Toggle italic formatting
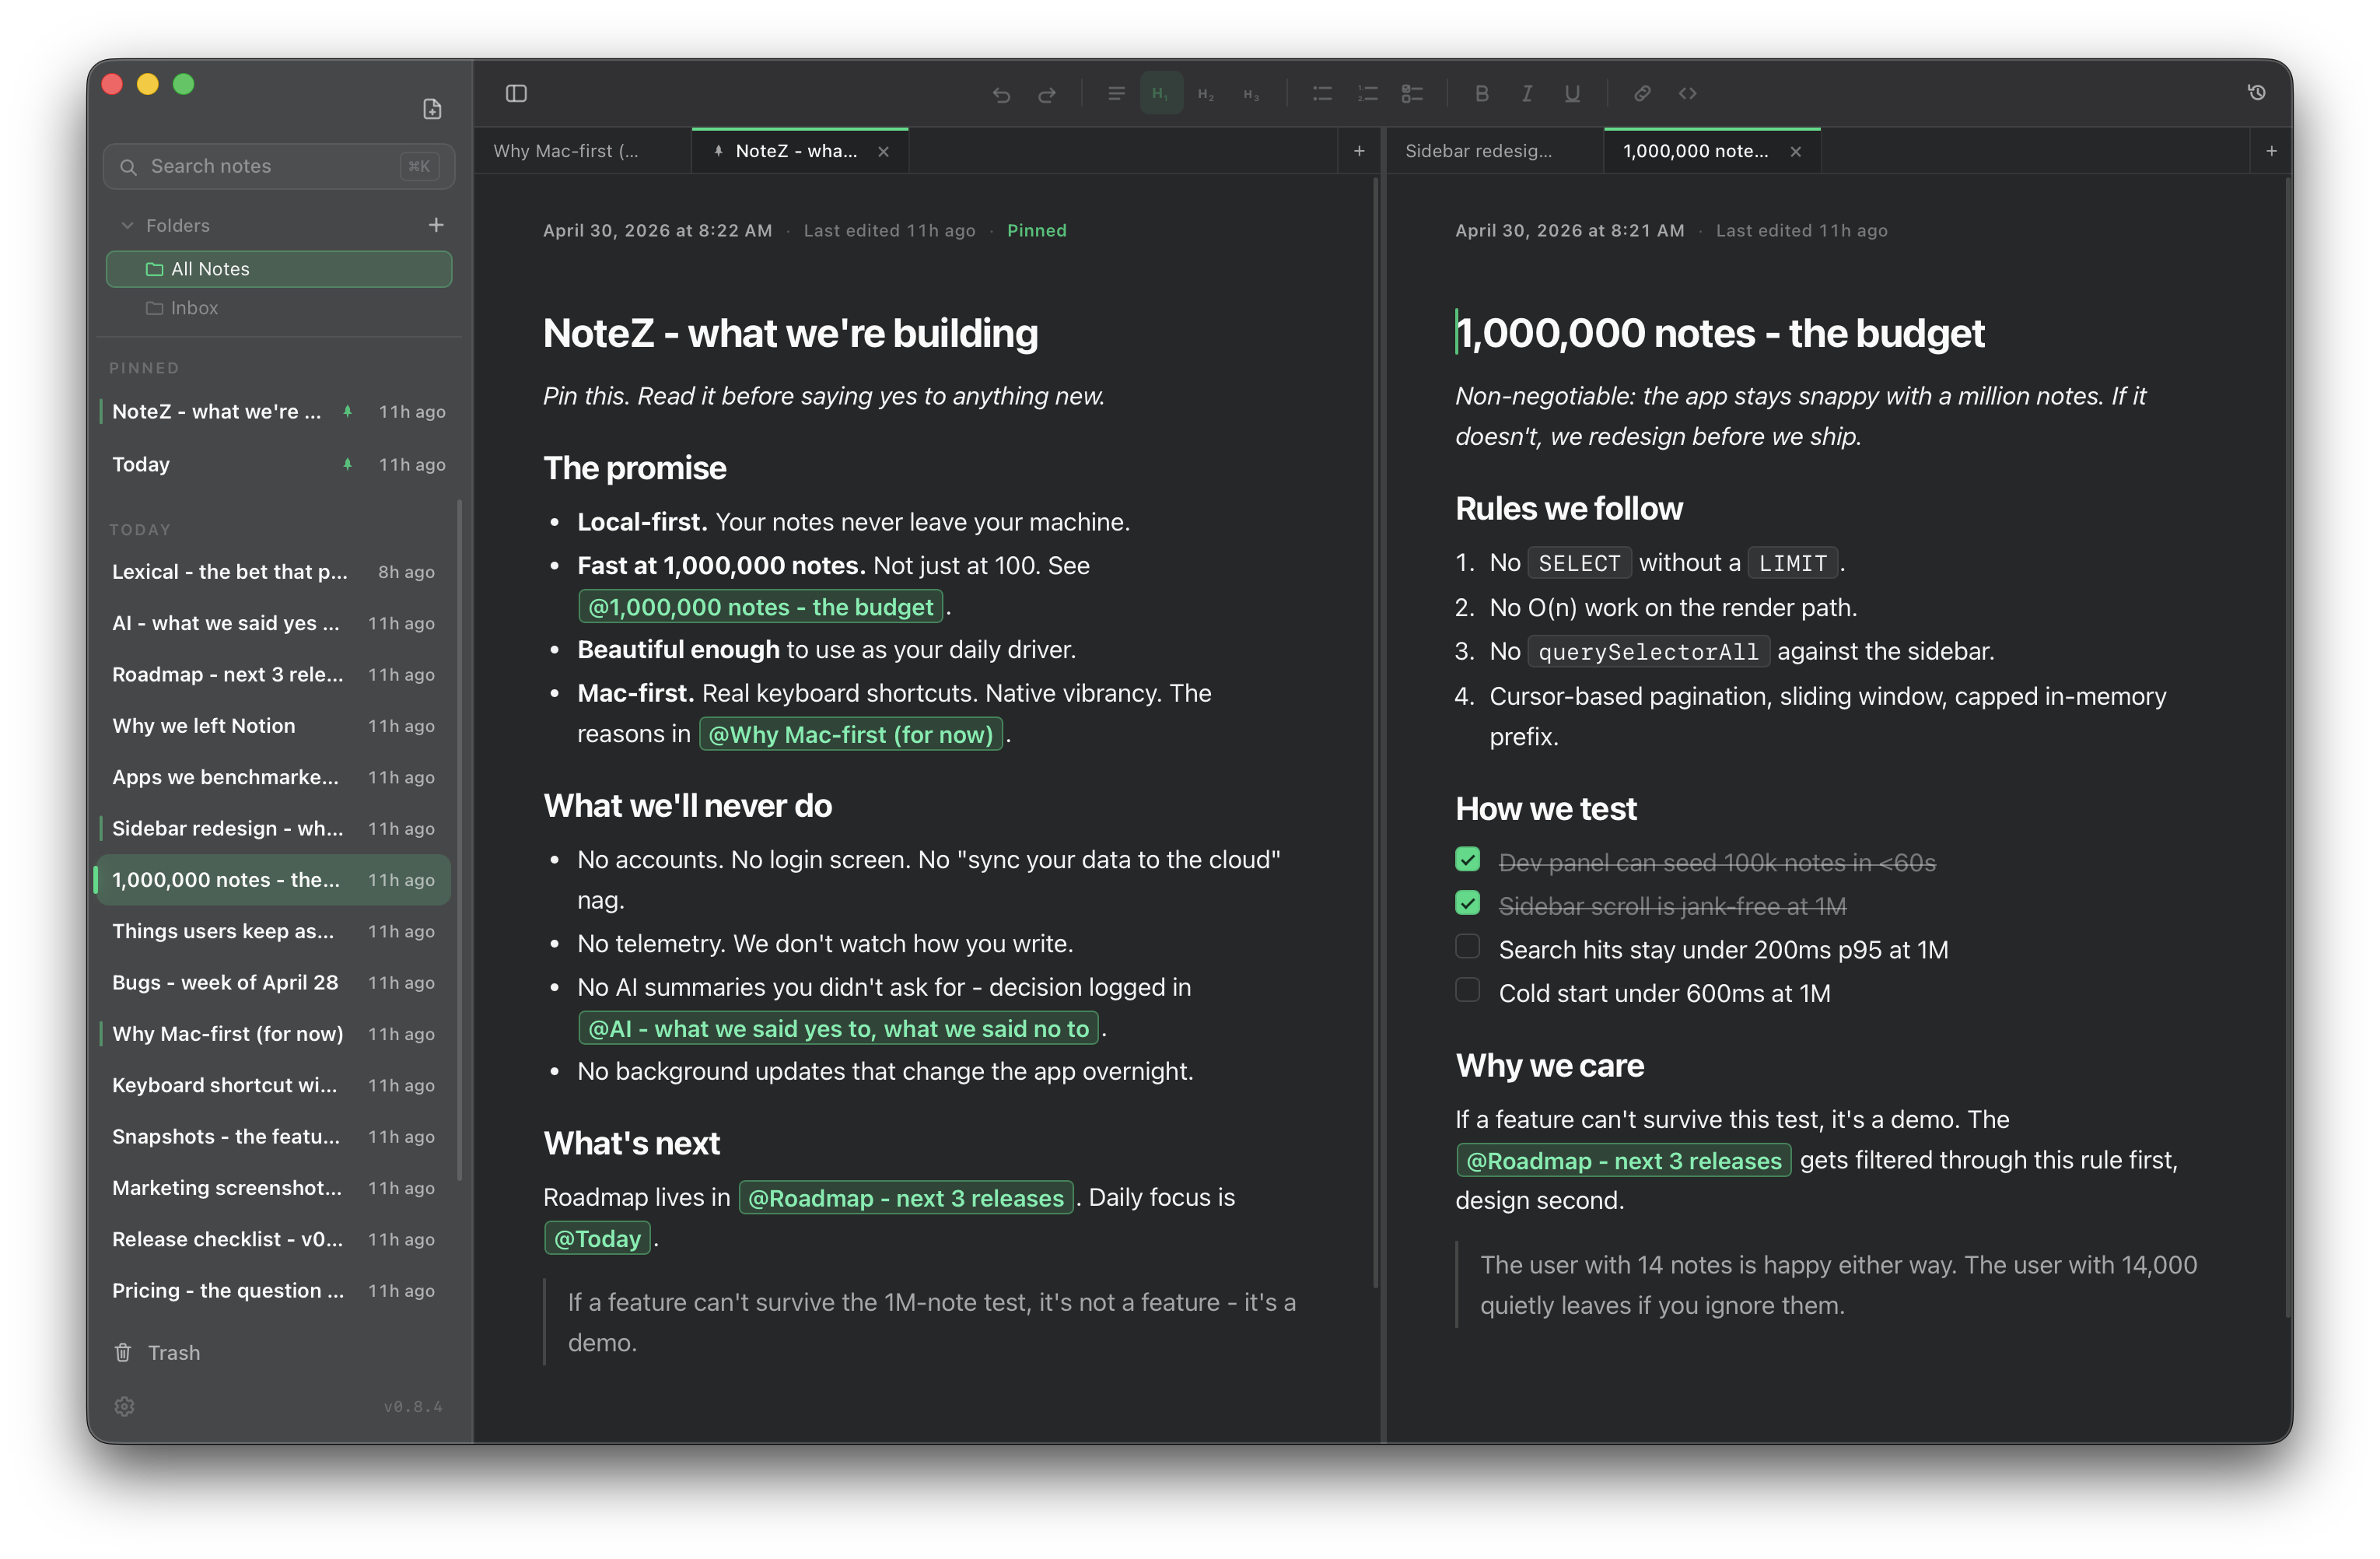This screenshot has height=1559, width=2380. tap(1527, 93)
